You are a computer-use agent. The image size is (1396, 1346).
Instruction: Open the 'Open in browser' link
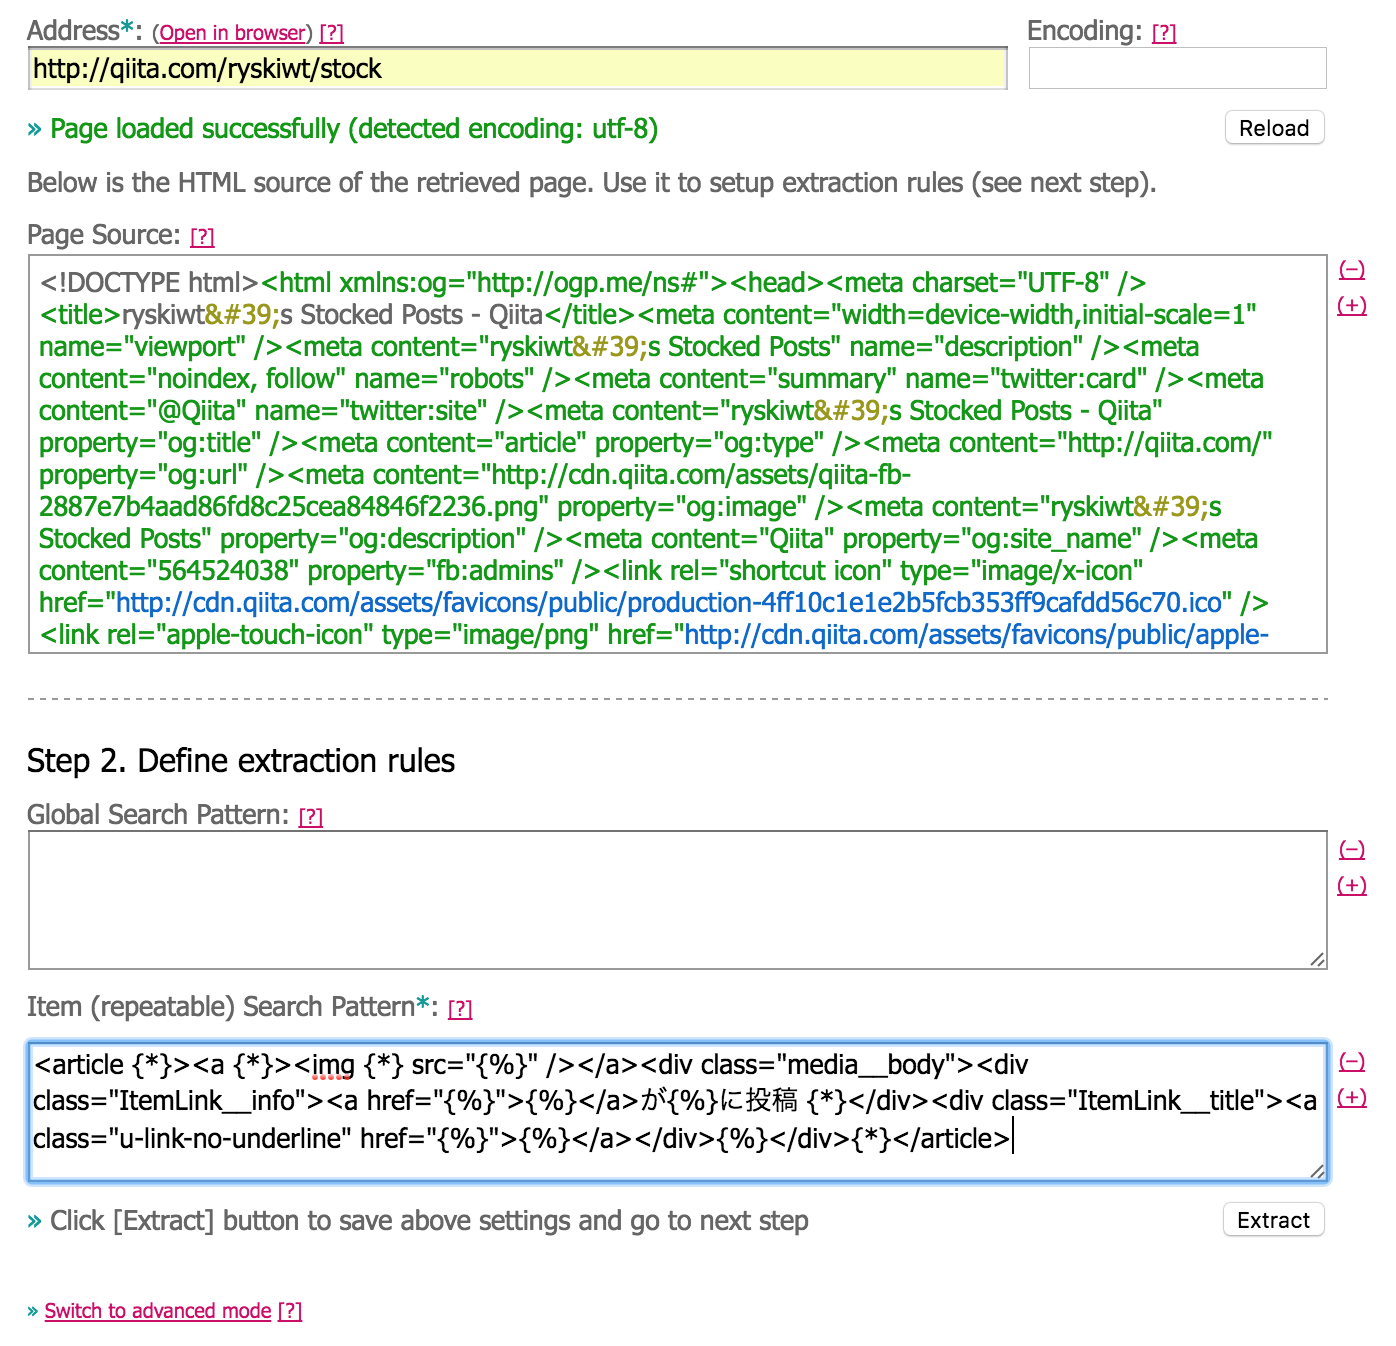coord(232,33)
